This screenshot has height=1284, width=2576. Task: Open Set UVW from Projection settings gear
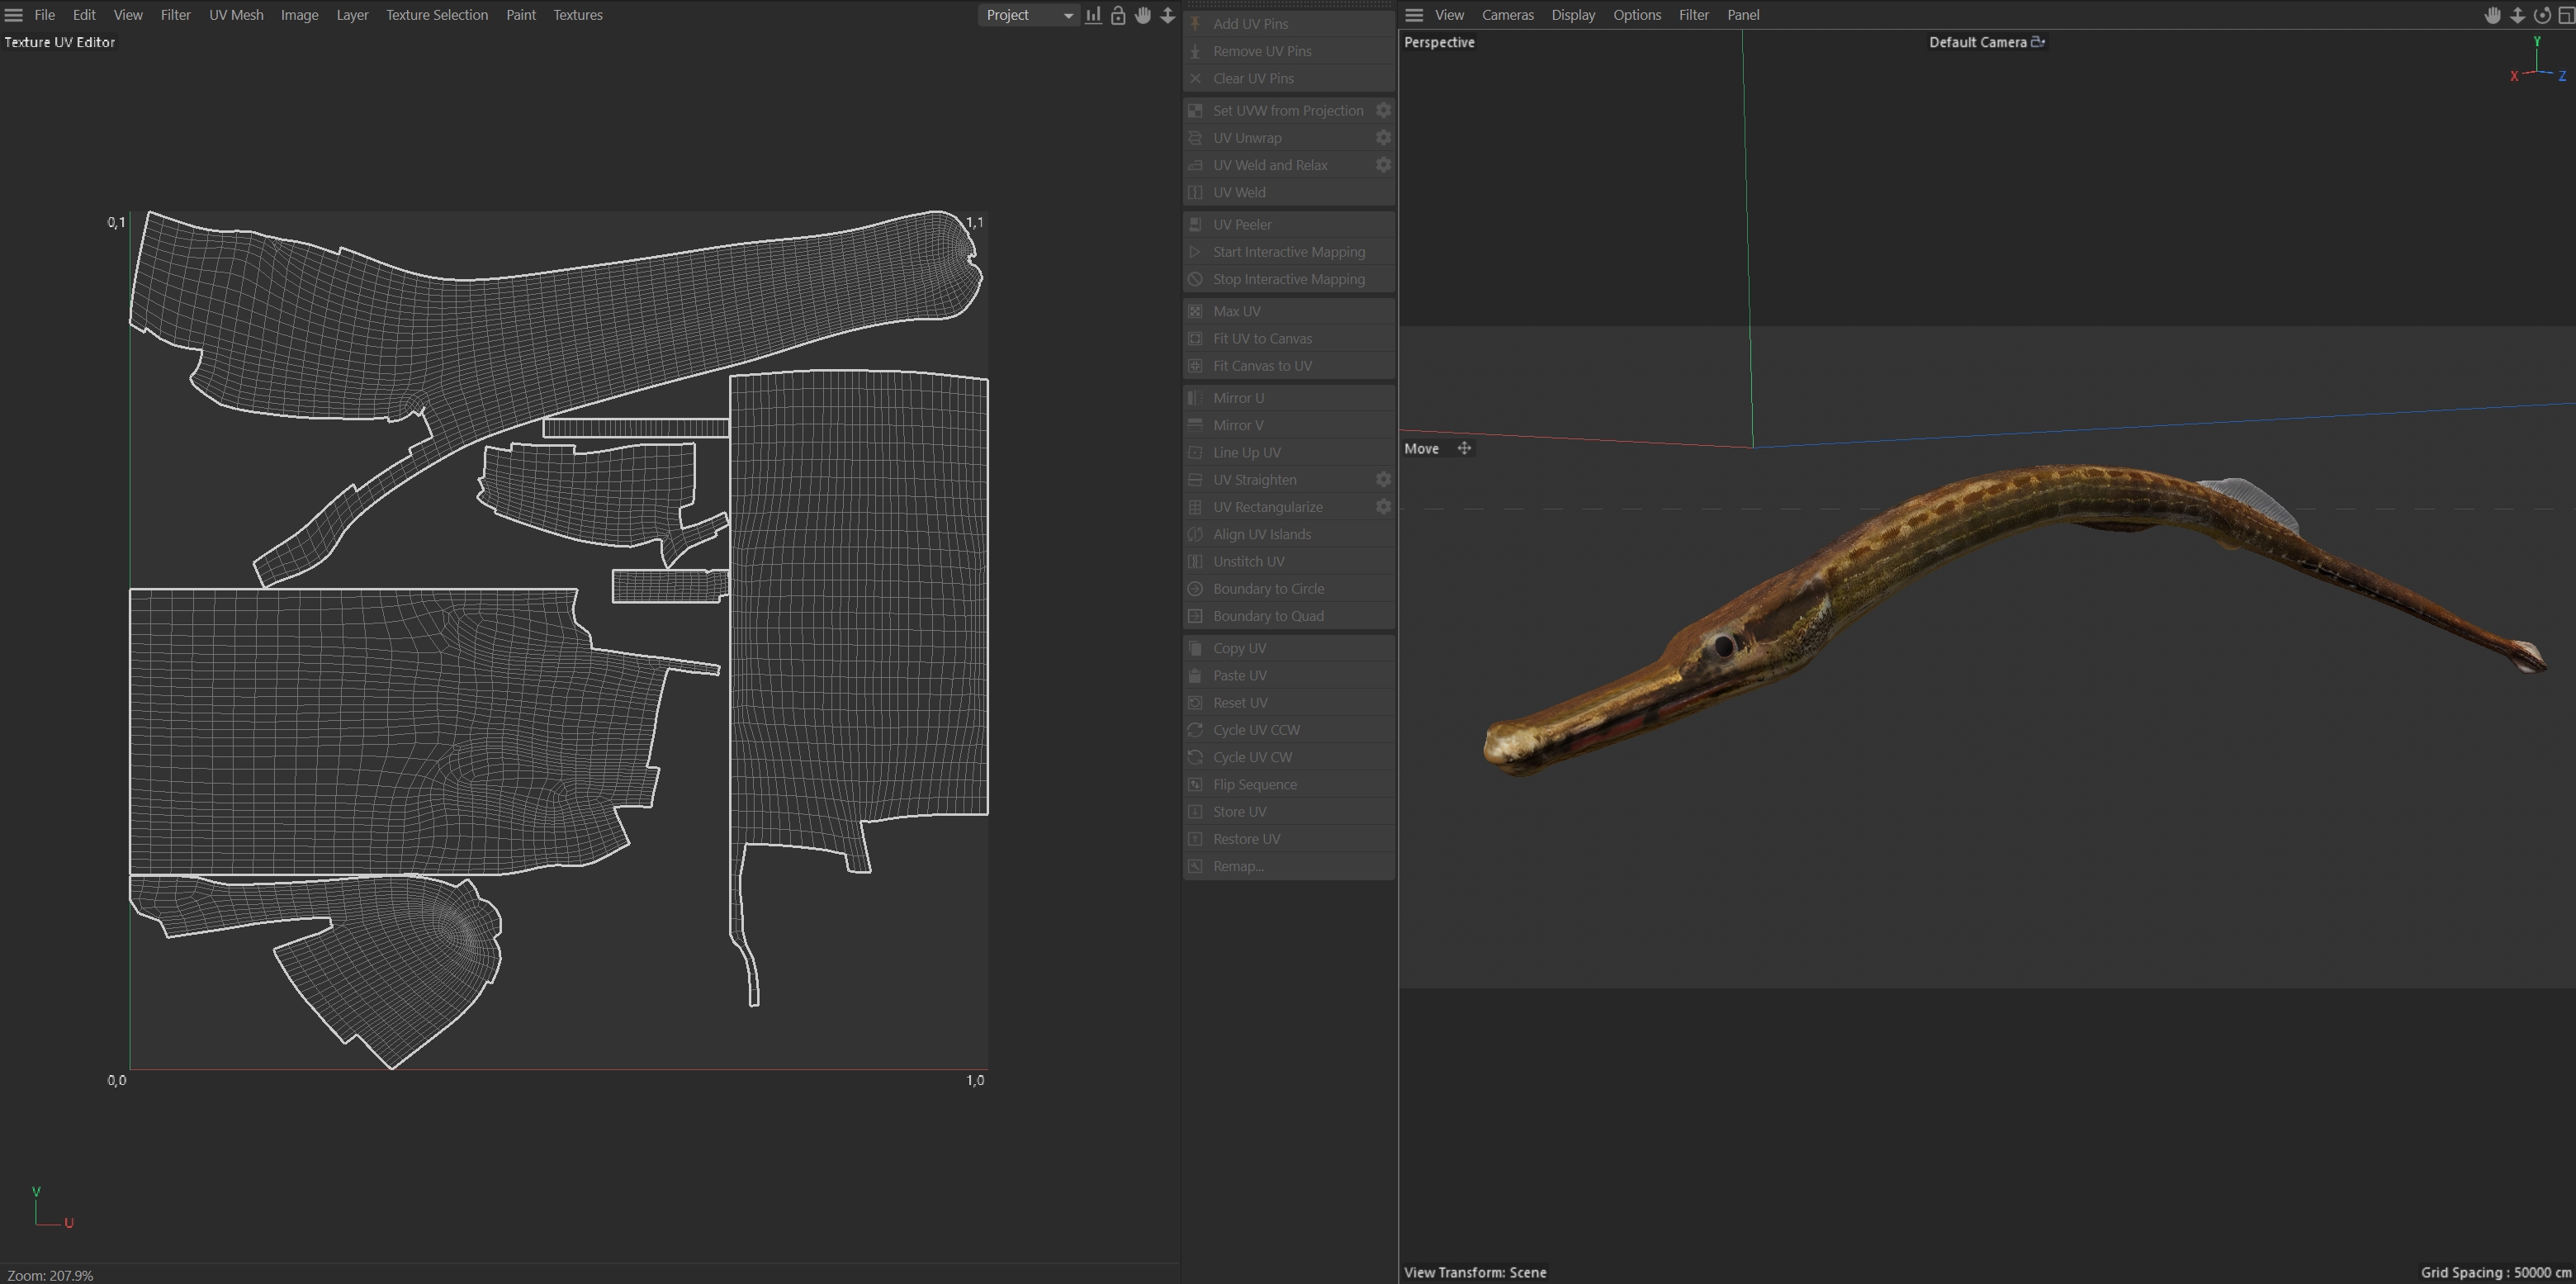click(x=1383, y=110)
